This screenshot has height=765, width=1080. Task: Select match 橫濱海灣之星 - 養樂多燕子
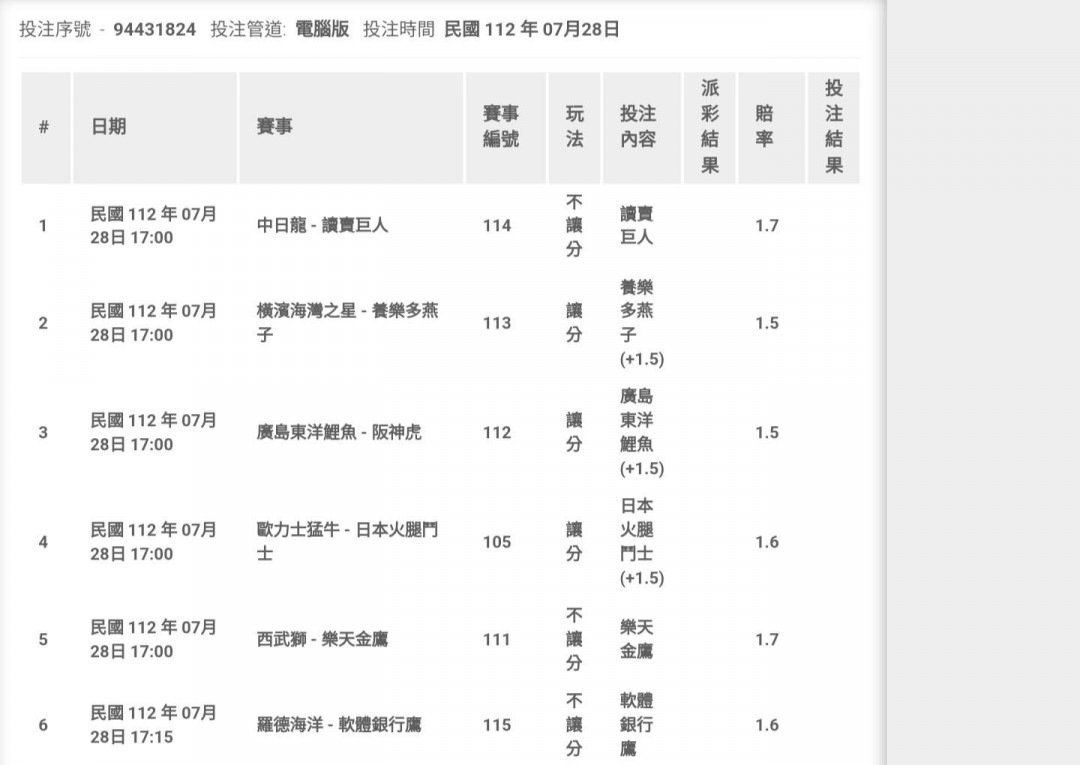[348, 323]
